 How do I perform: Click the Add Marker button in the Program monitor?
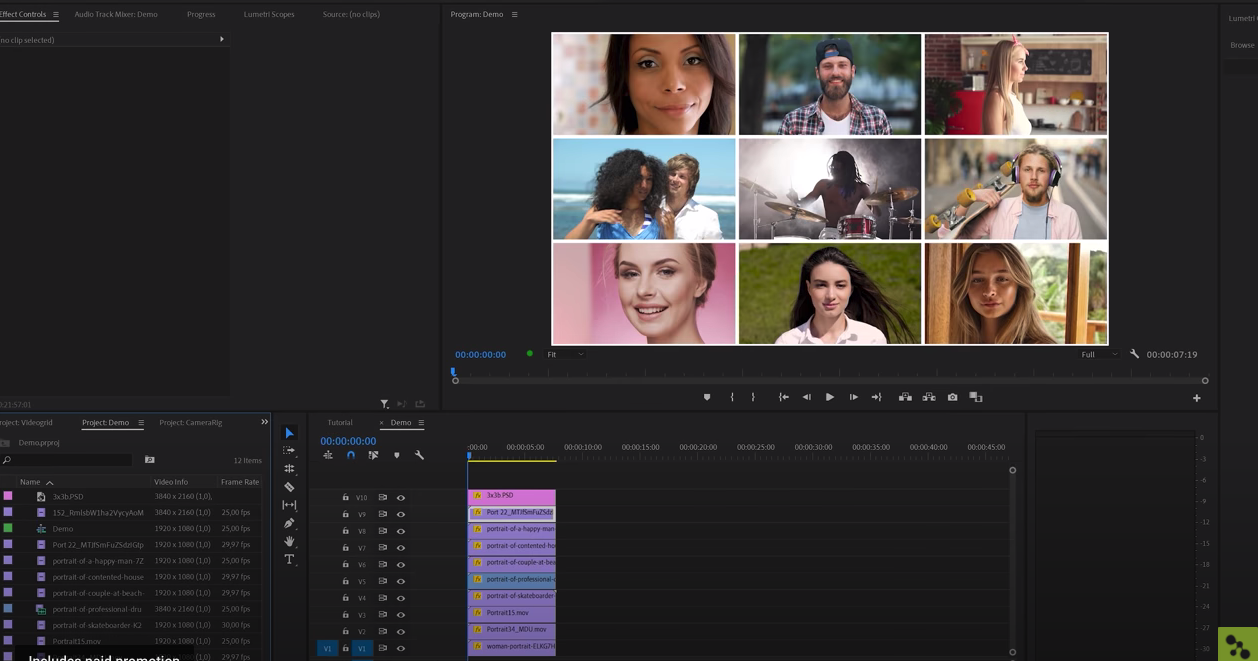pos(707,397)
